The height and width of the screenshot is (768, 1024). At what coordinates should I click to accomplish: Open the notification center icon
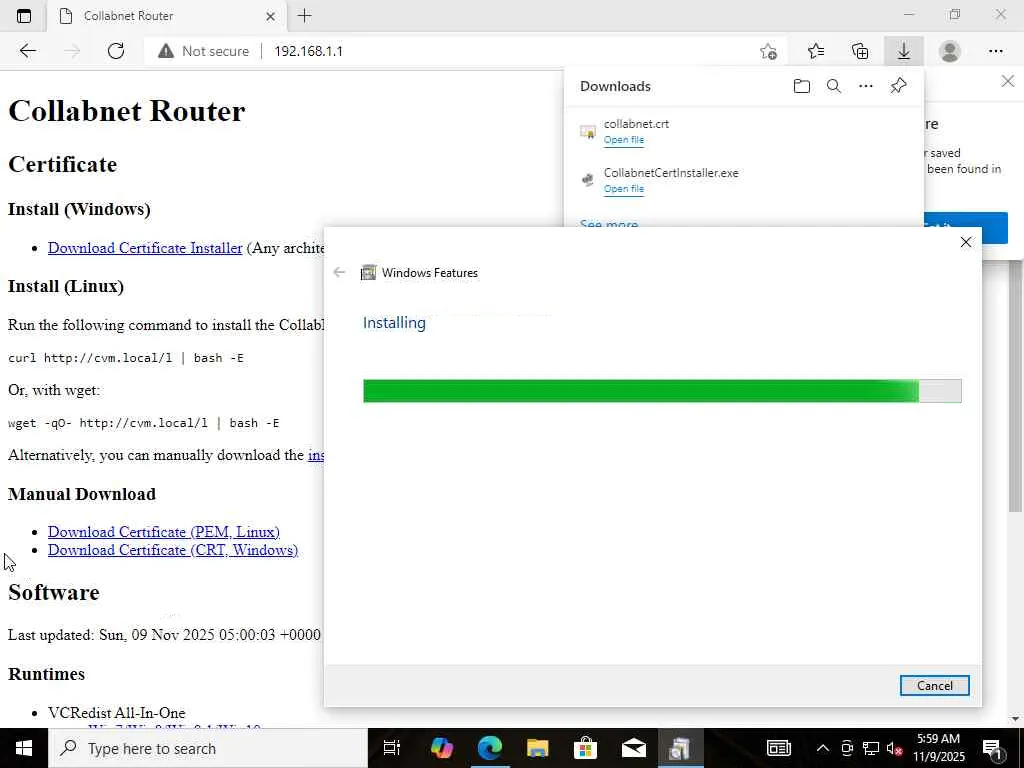(993, 749)
